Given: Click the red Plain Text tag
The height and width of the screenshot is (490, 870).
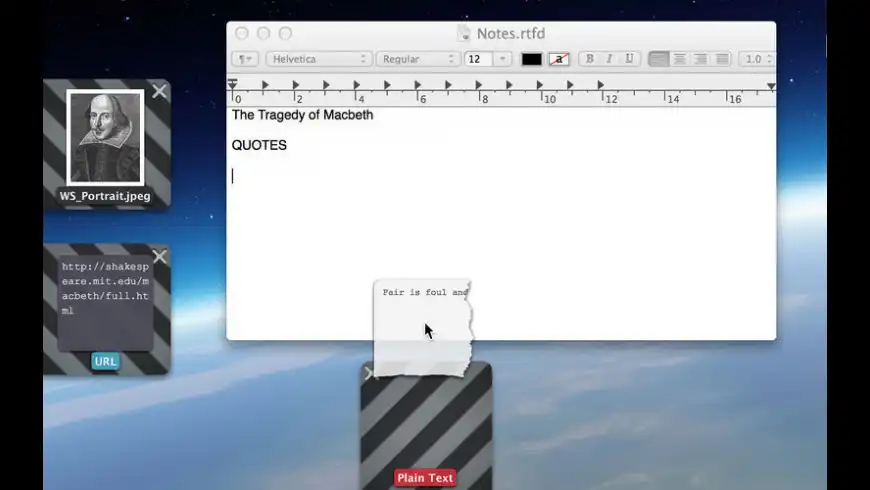Looking at the screenshot, I should 425,478.
